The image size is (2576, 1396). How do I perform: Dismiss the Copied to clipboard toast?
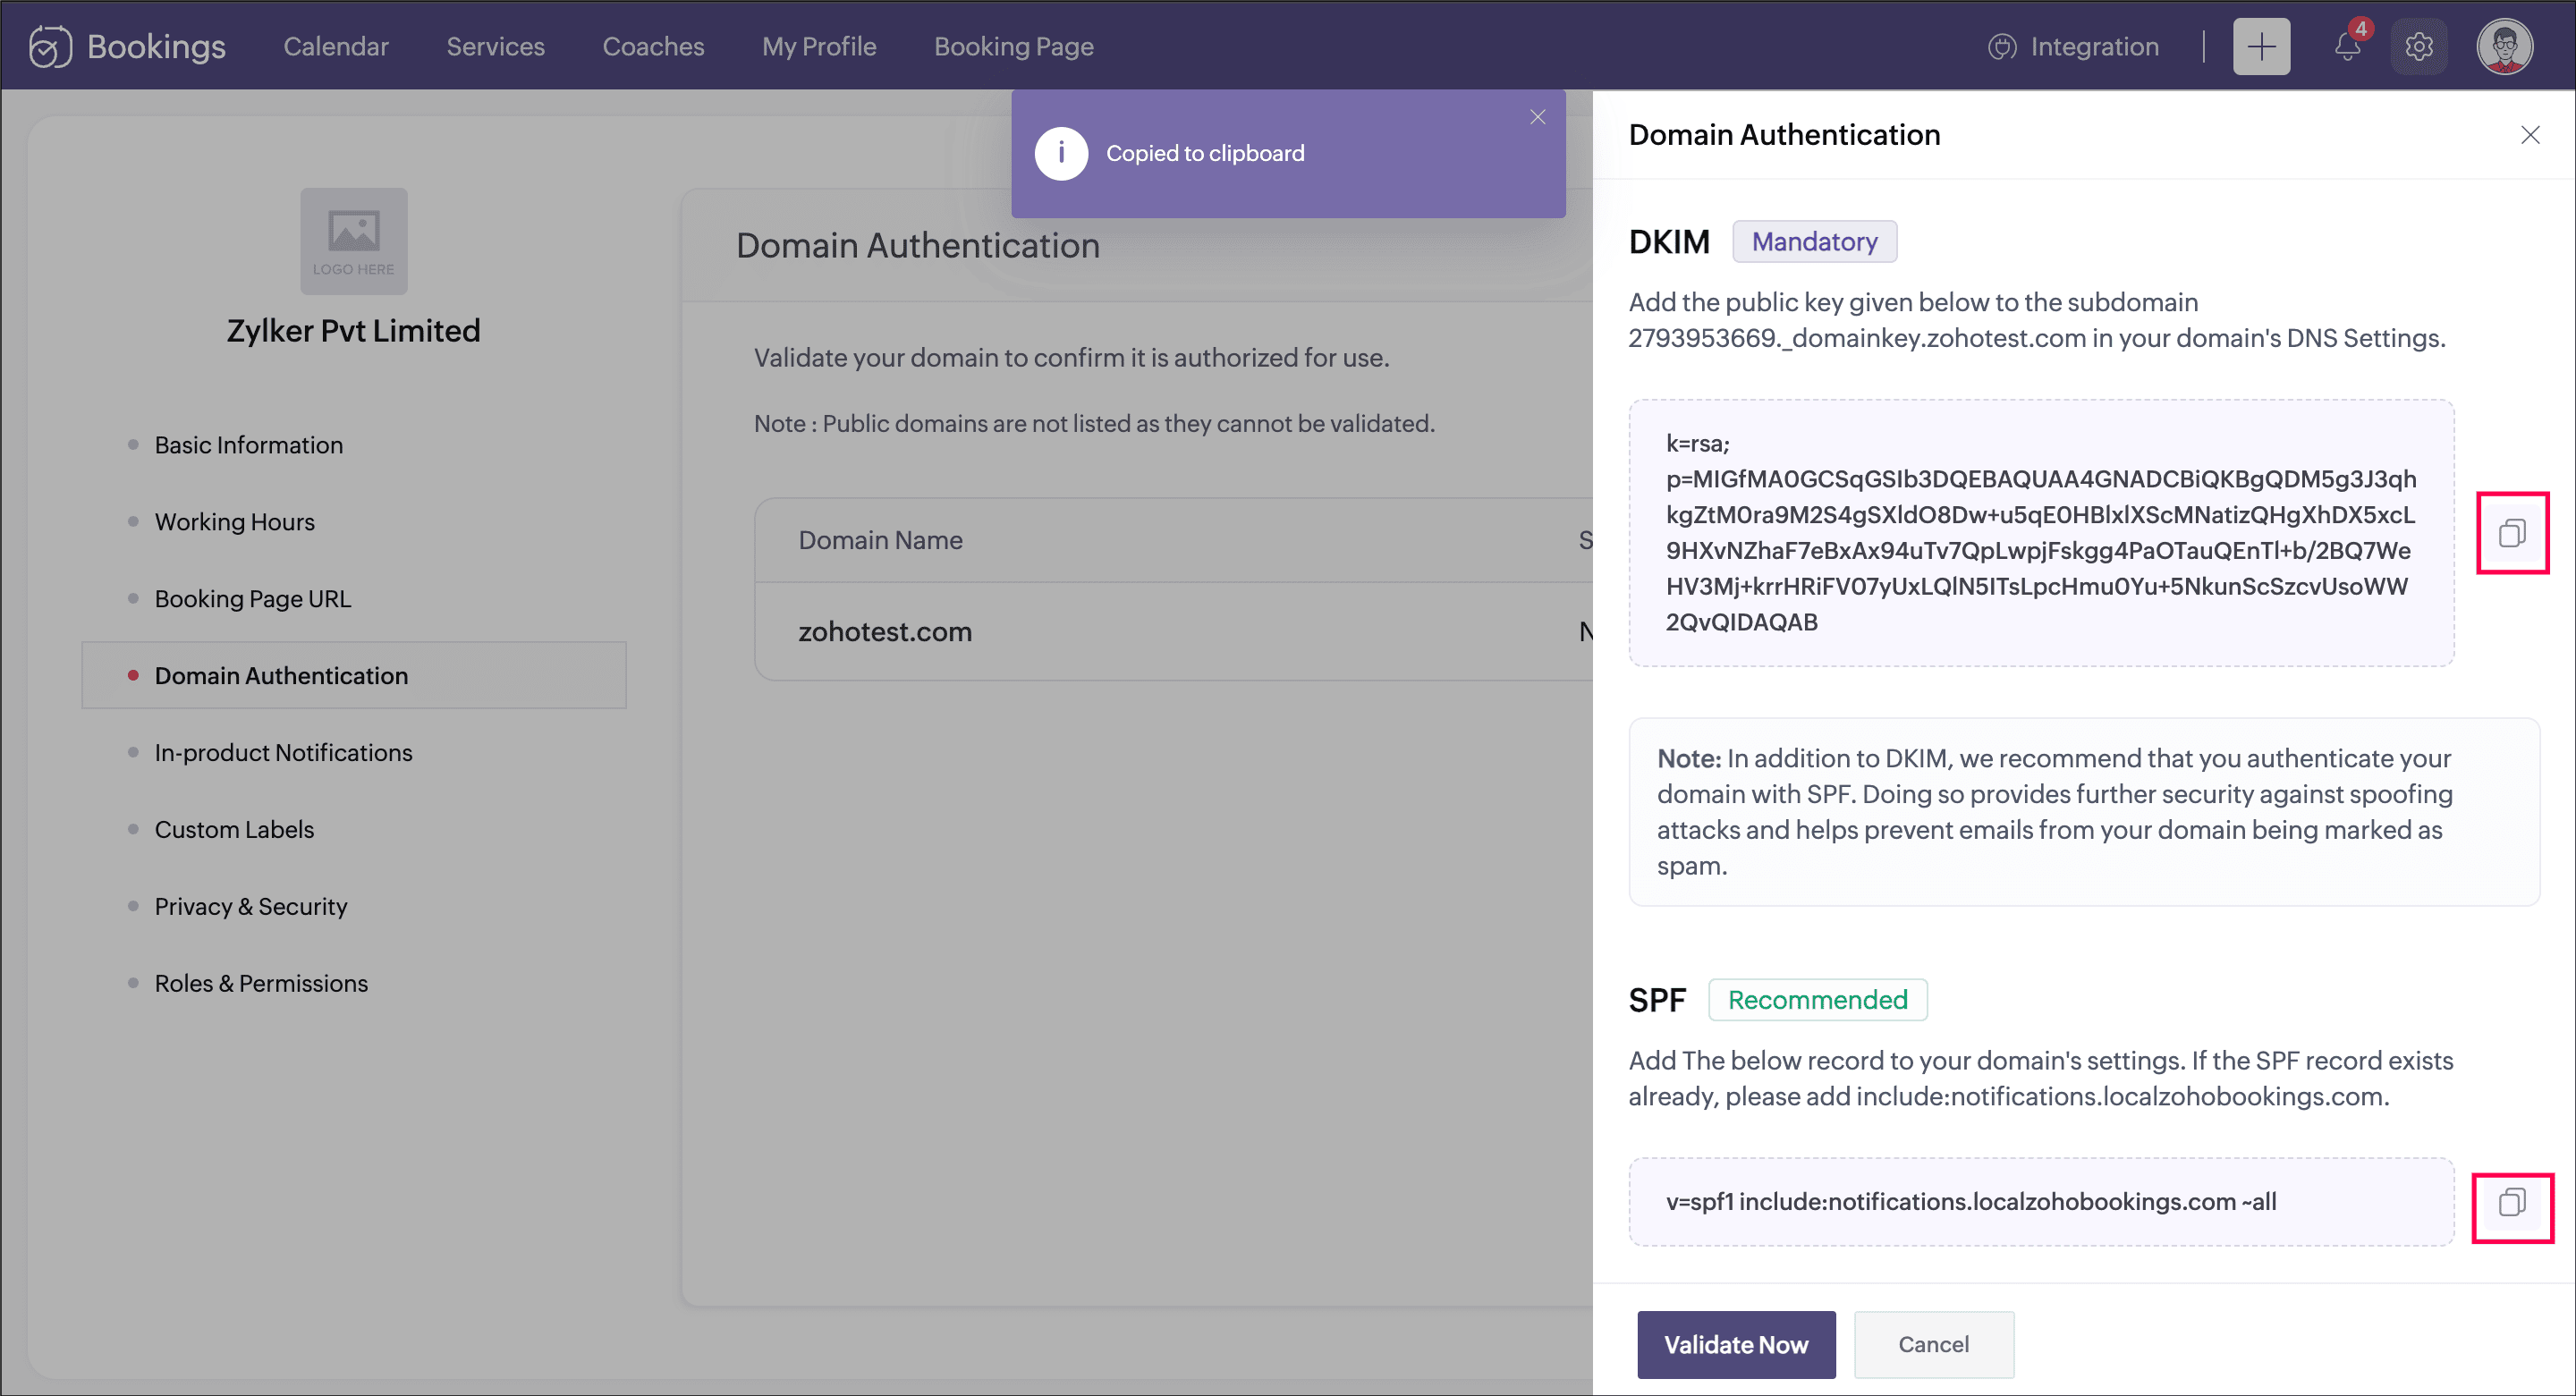tap(1537, 118)
